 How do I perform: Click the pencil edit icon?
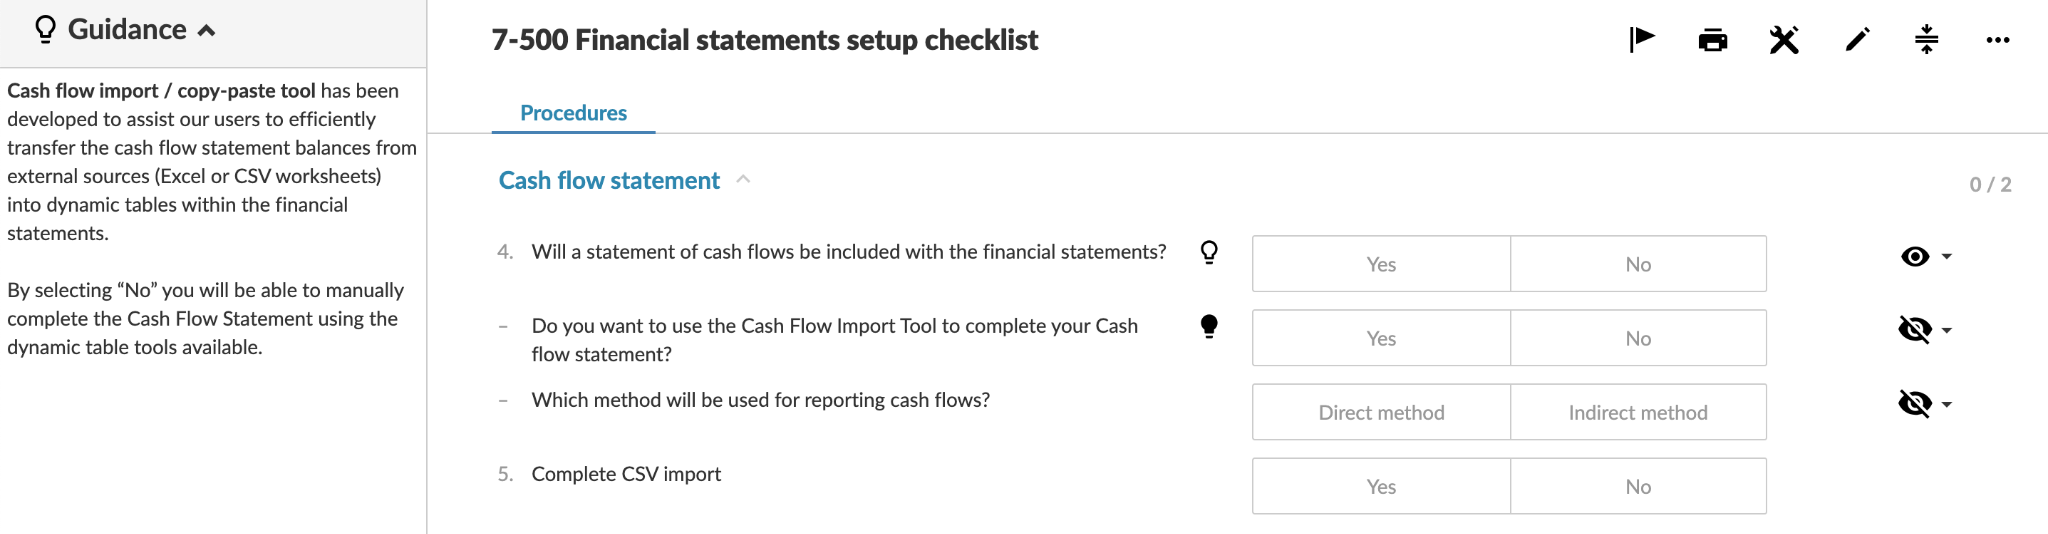coord(1857,40)
